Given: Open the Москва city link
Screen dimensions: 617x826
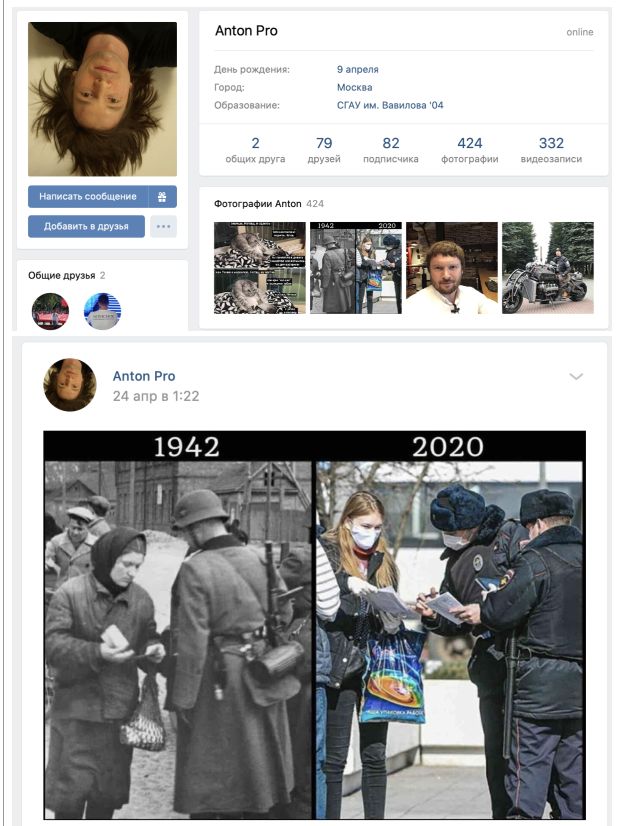Looking at the screenshot, I should [355, 87].
